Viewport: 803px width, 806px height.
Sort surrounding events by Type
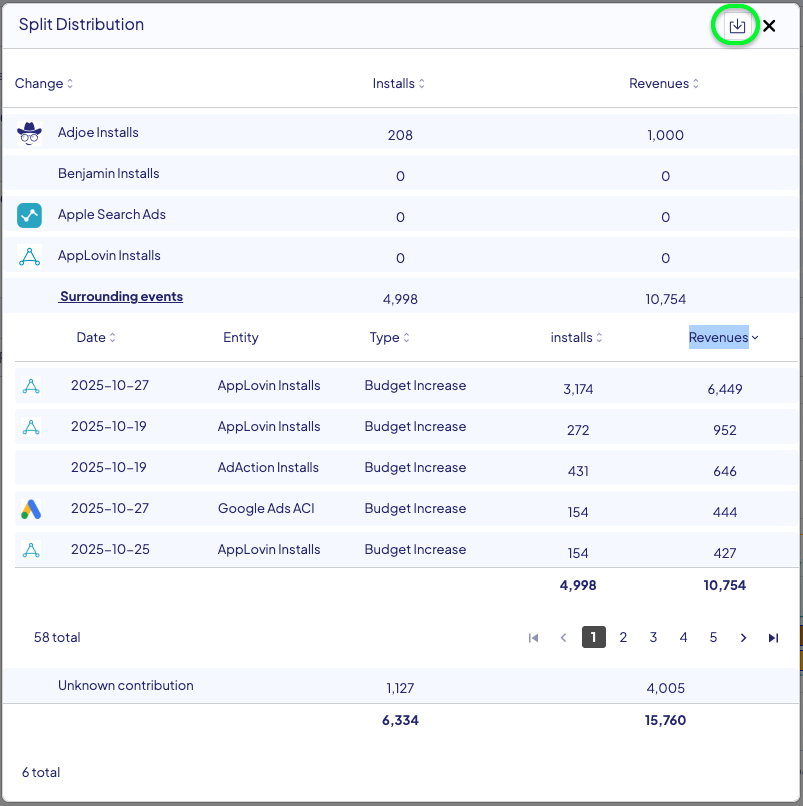pos(390,338)
